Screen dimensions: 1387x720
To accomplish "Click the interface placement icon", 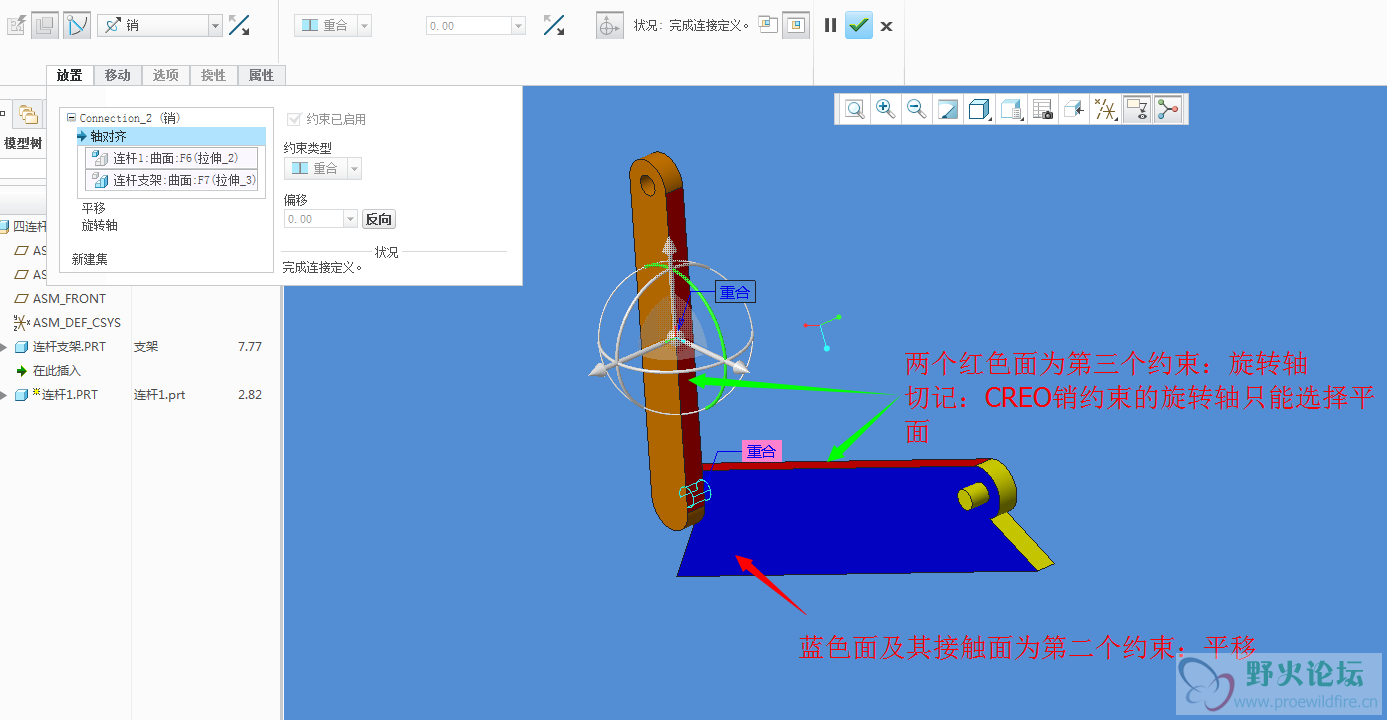I will 45,25.
